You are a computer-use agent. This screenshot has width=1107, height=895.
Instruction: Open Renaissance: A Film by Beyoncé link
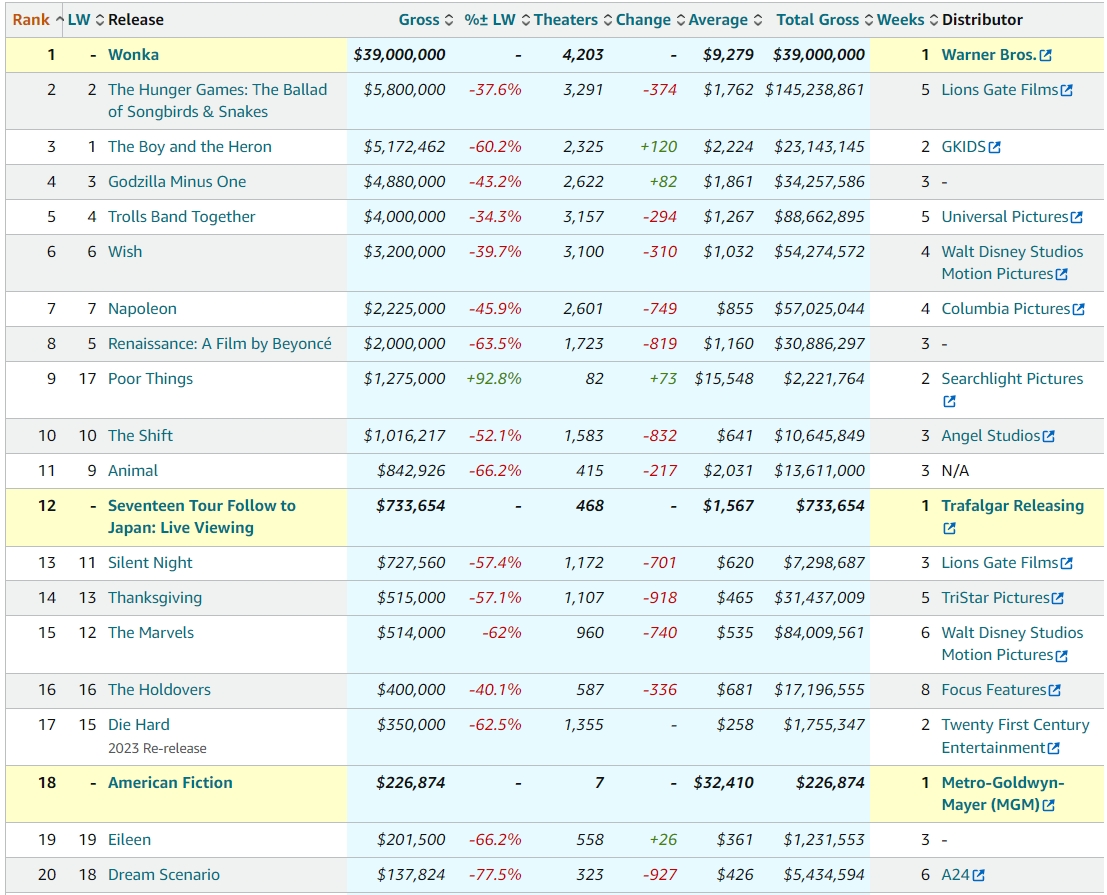[x=220, y=344]
